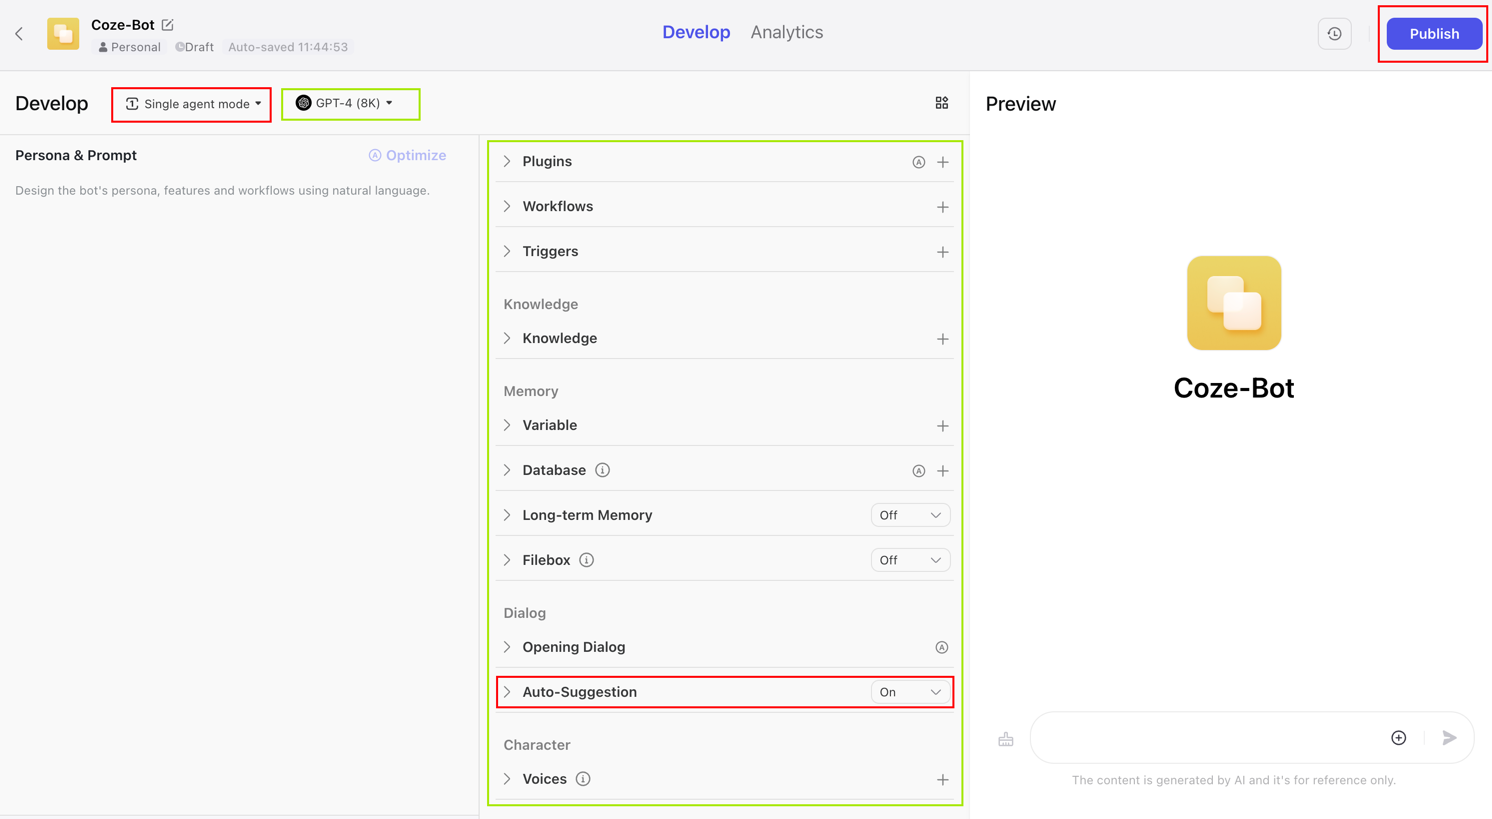Show Filebox info icon
The image size is (1492, 819).
coord(586,560)
